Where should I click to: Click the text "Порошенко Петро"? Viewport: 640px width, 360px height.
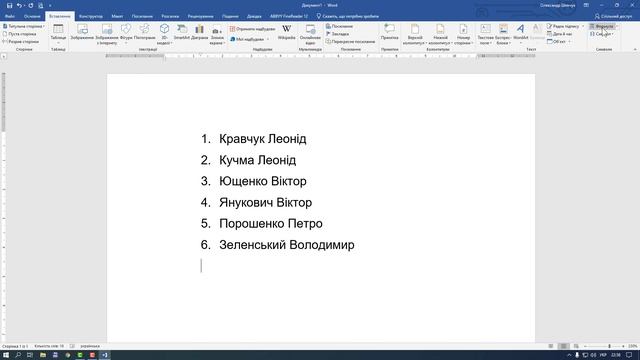click(271, 224)
